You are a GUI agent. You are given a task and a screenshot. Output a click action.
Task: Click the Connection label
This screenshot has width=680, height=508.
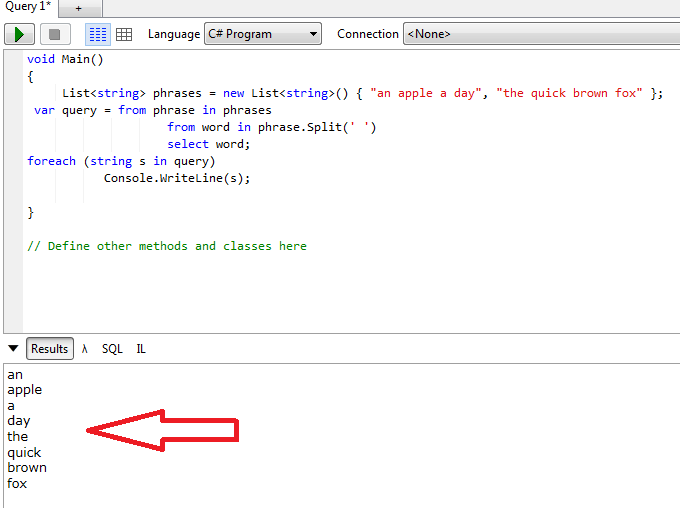pyautogui.click(x=368, y=34)
